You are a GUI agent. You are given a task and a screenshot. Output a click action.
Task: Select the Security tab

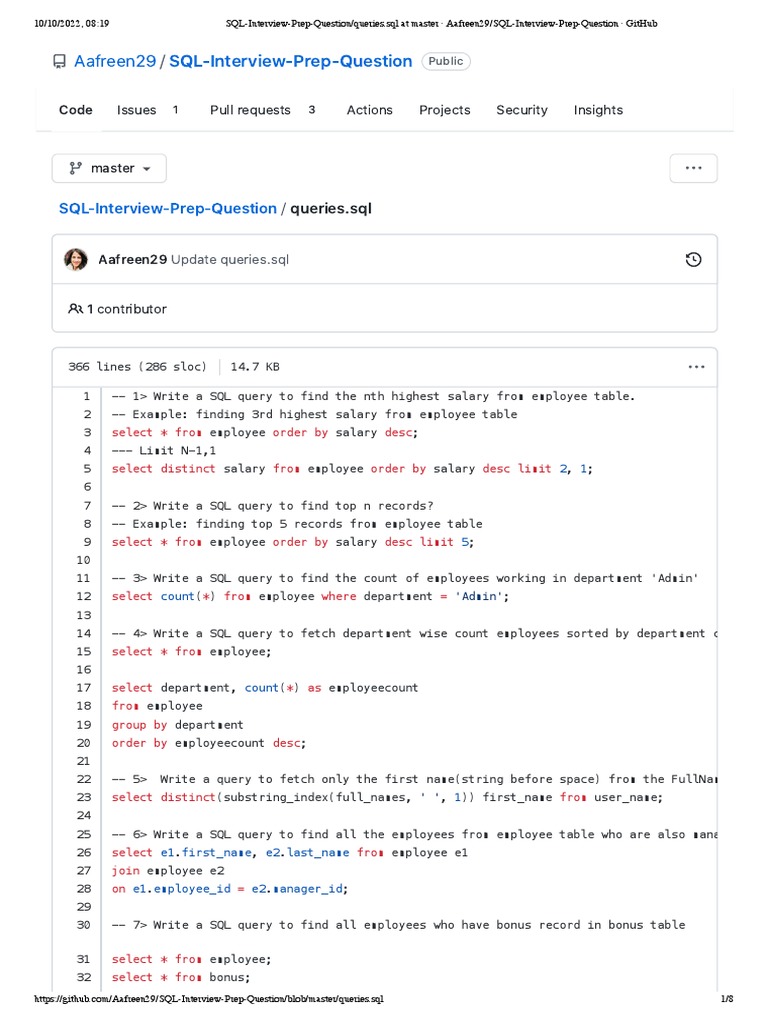tap(522, 110)
